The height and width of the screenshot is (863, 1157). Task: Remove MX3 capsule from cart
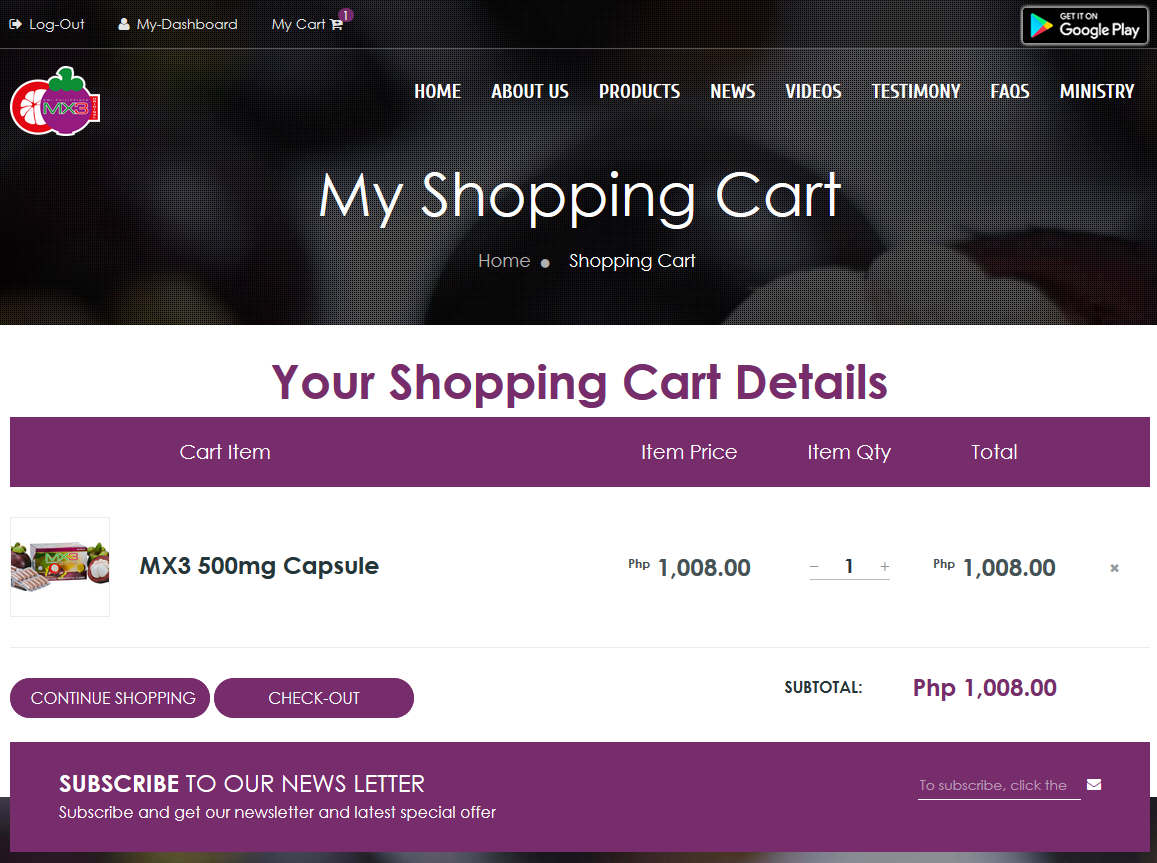[1114, 568]
